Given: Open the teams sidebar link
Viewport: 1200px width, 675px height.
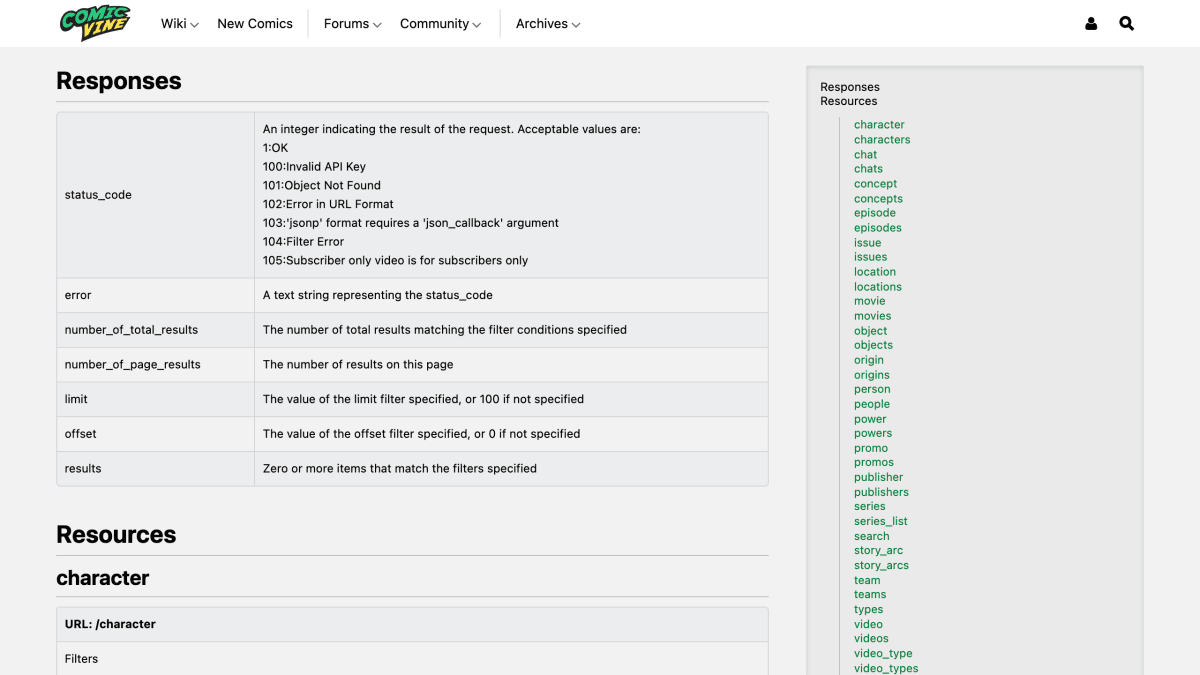Looking at the screenshot, I should (870, 594).
